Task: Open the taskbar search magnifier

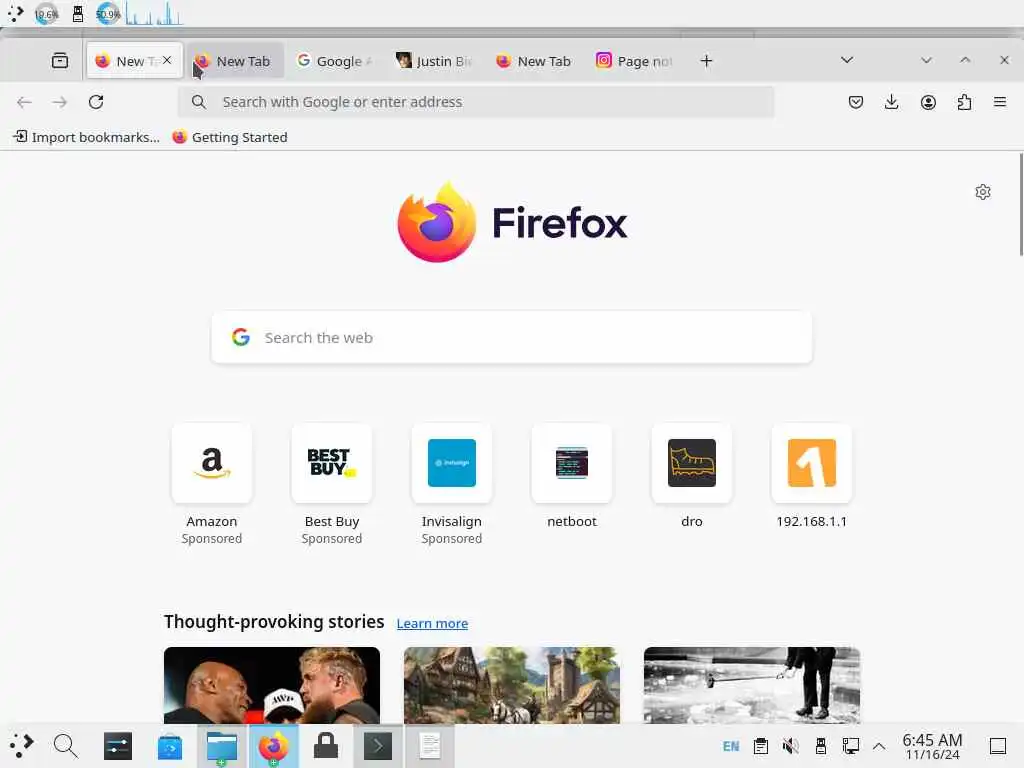Action: pyautogui.click(x=65, y=745)
